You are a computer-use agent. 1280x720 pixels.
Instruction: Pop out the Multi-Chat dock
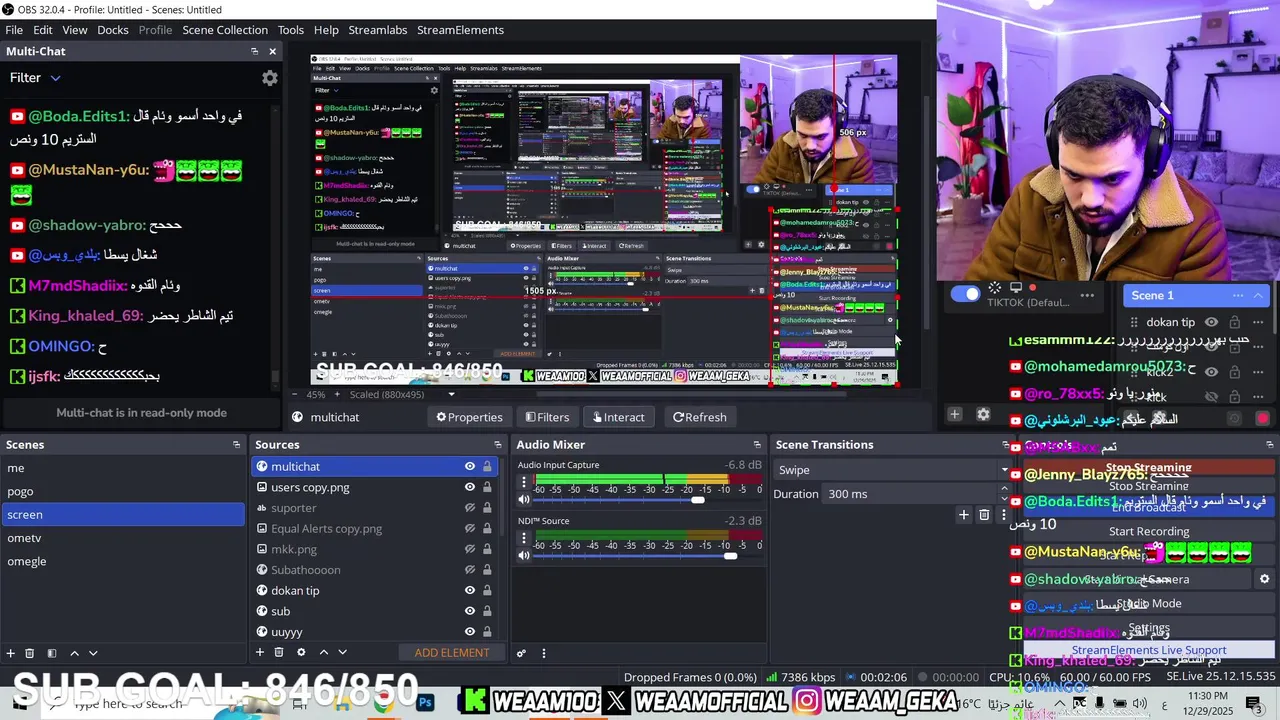[254, 51]
